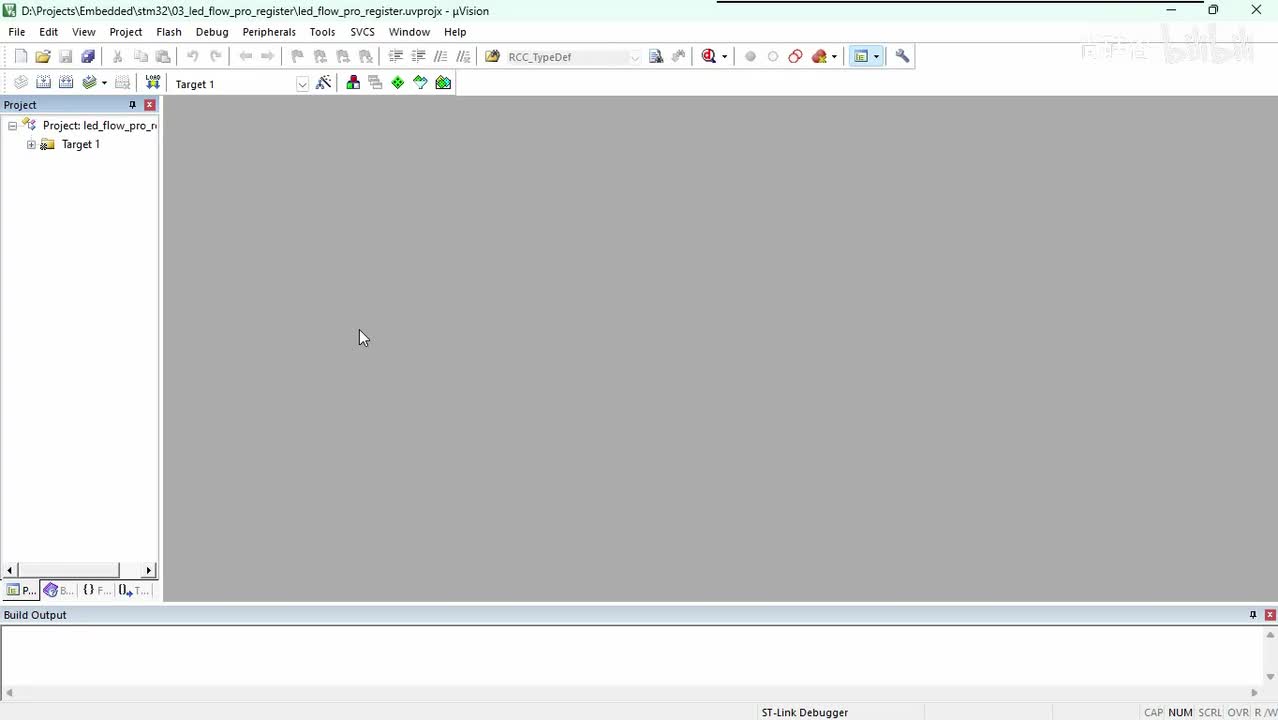The image size is (1278, 720).
Task: Open the SVCS menu
Action: pos(362,32)
